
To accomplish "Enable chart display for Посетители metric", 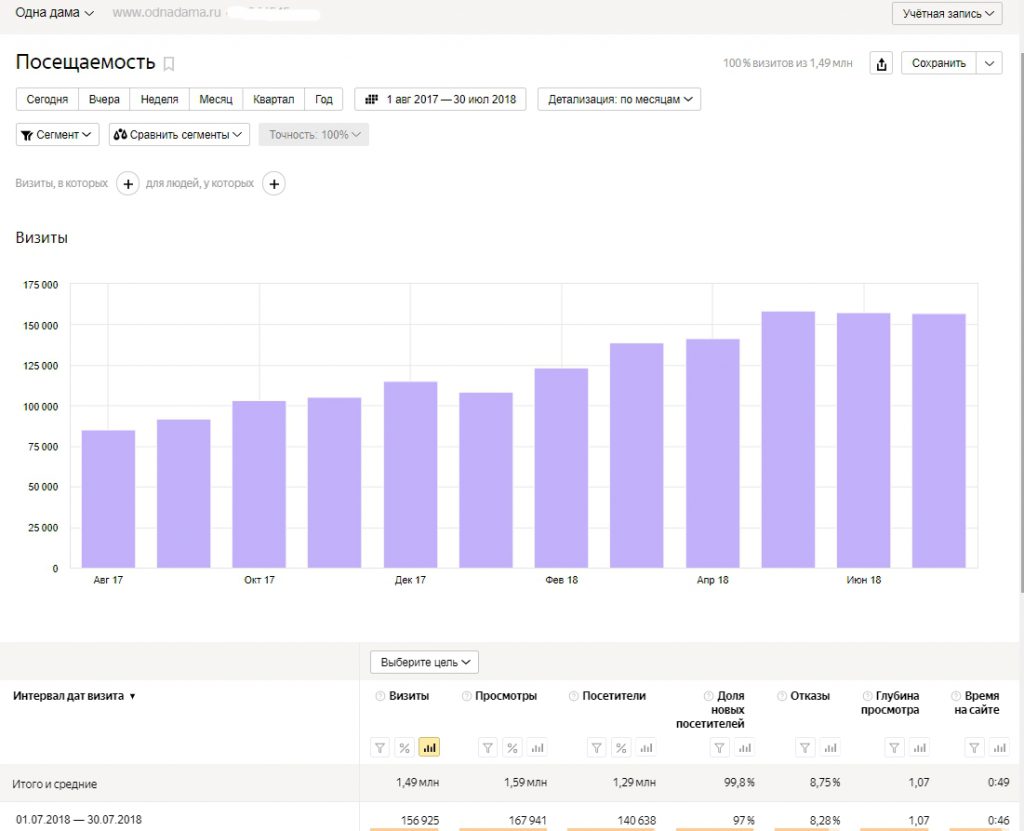I will [646, 747].
